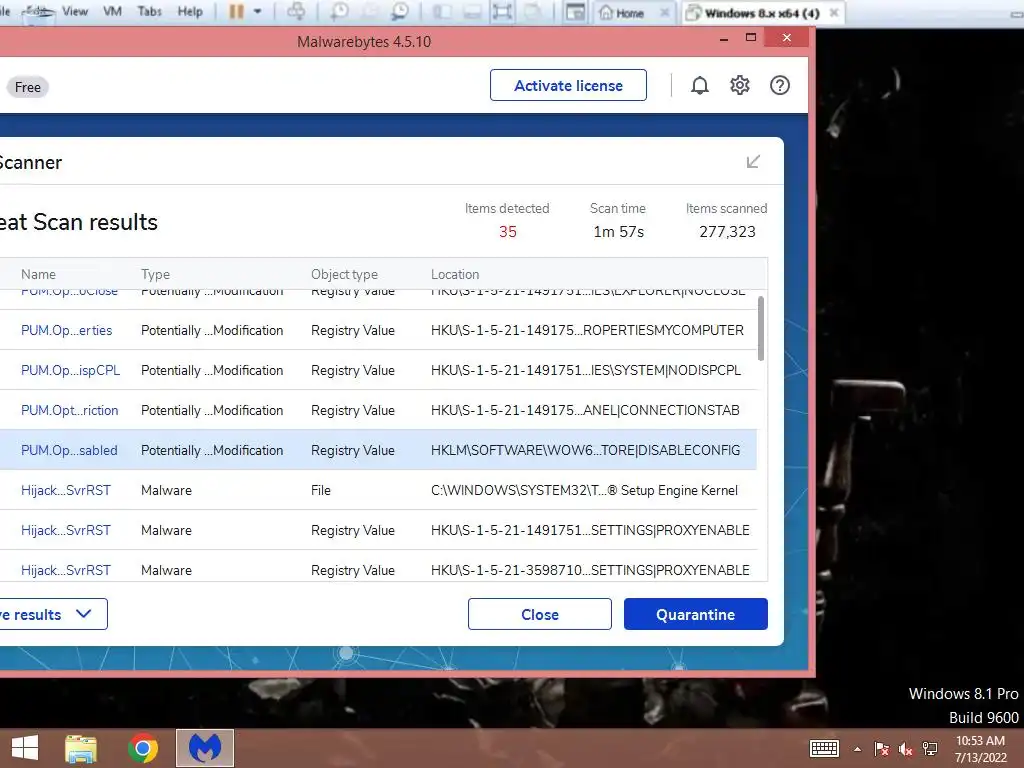1024x768 pixels.
Task: Open the Windows Start button
Action: [25, 748]
